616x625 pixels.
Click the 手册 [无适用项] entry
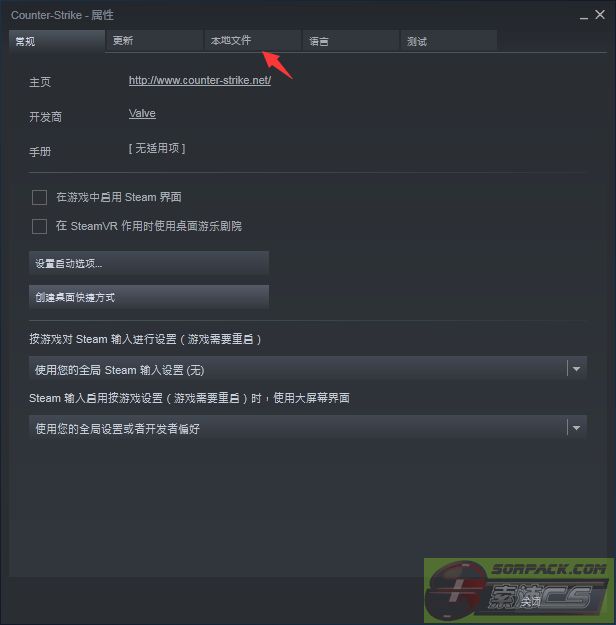[157, 149]
